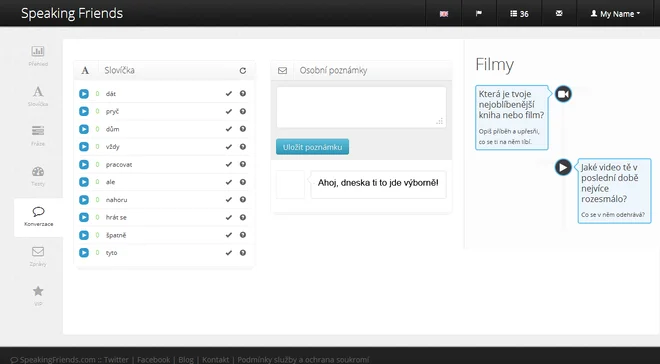Open help icon for word dům

point(243,129)
